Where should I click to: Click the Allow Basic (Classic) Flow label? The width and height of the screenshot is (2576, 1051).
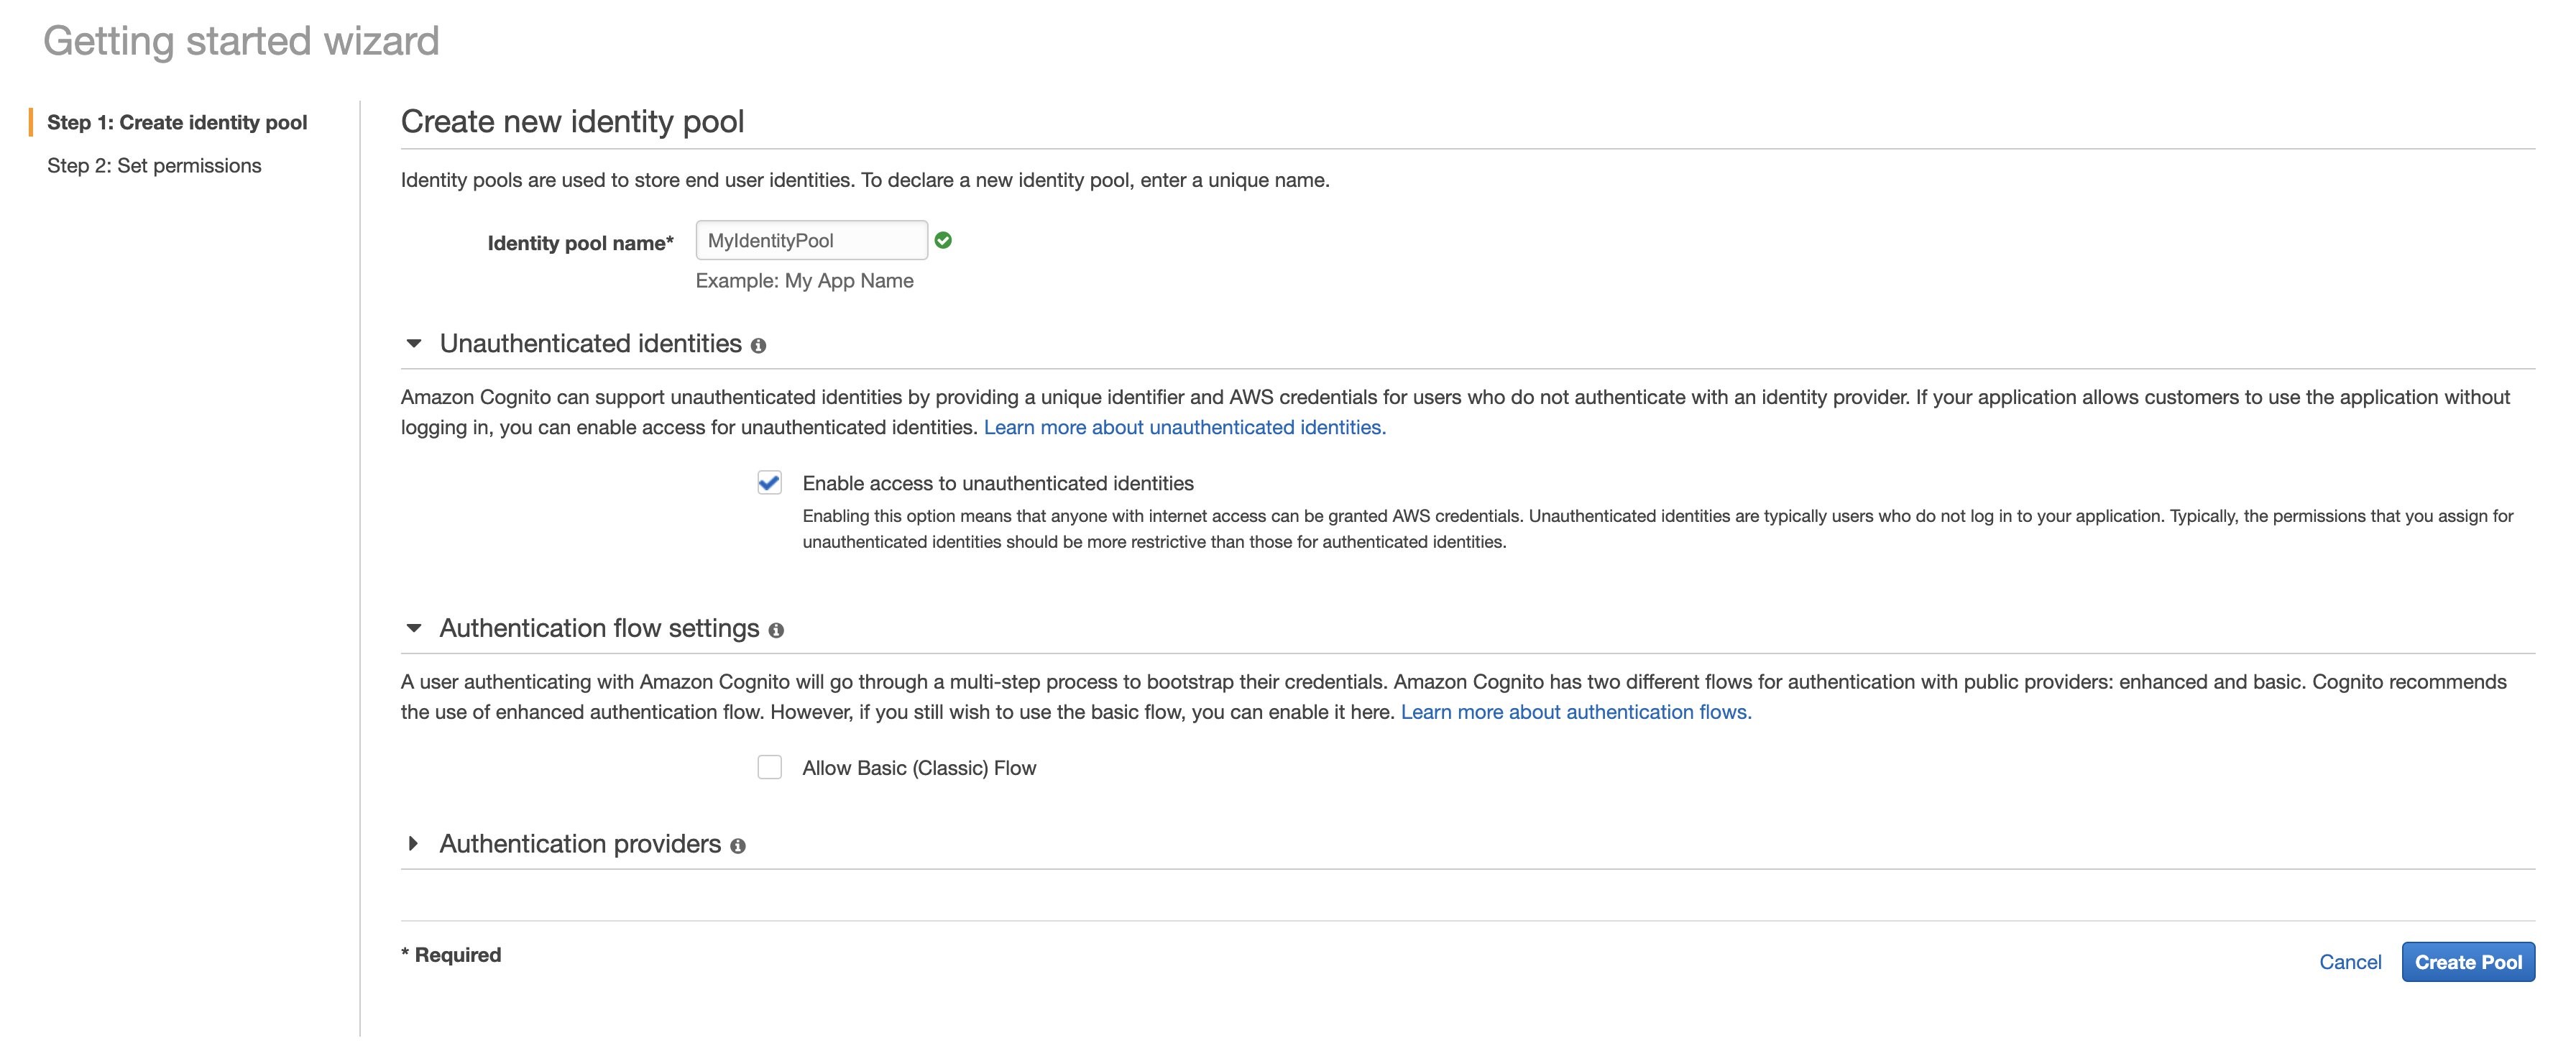[919, 768]
